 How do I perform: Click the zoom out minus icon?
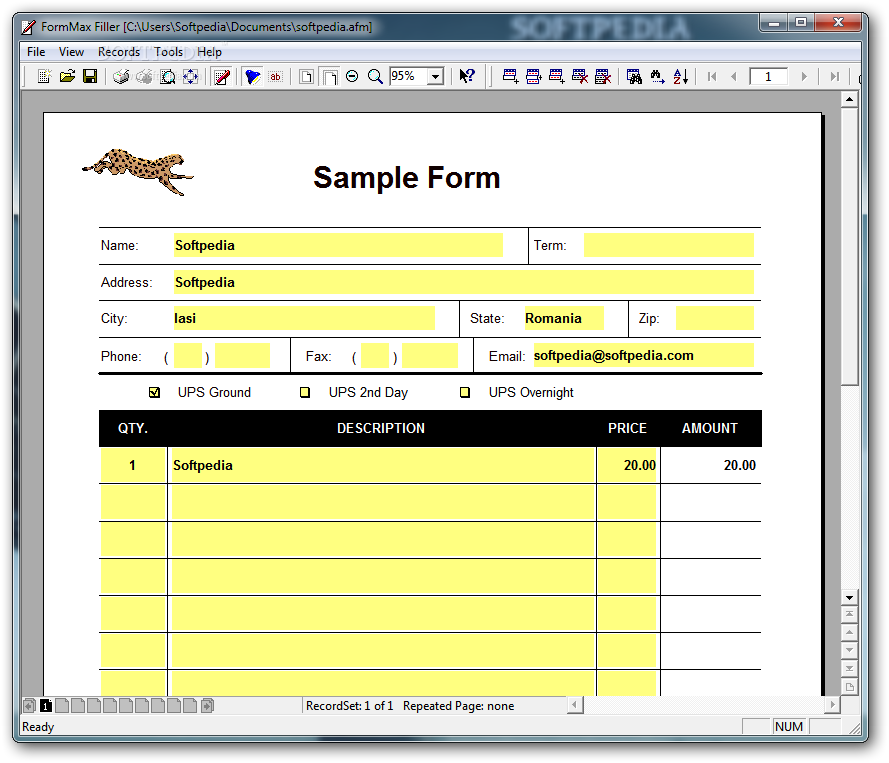[352, 76]
